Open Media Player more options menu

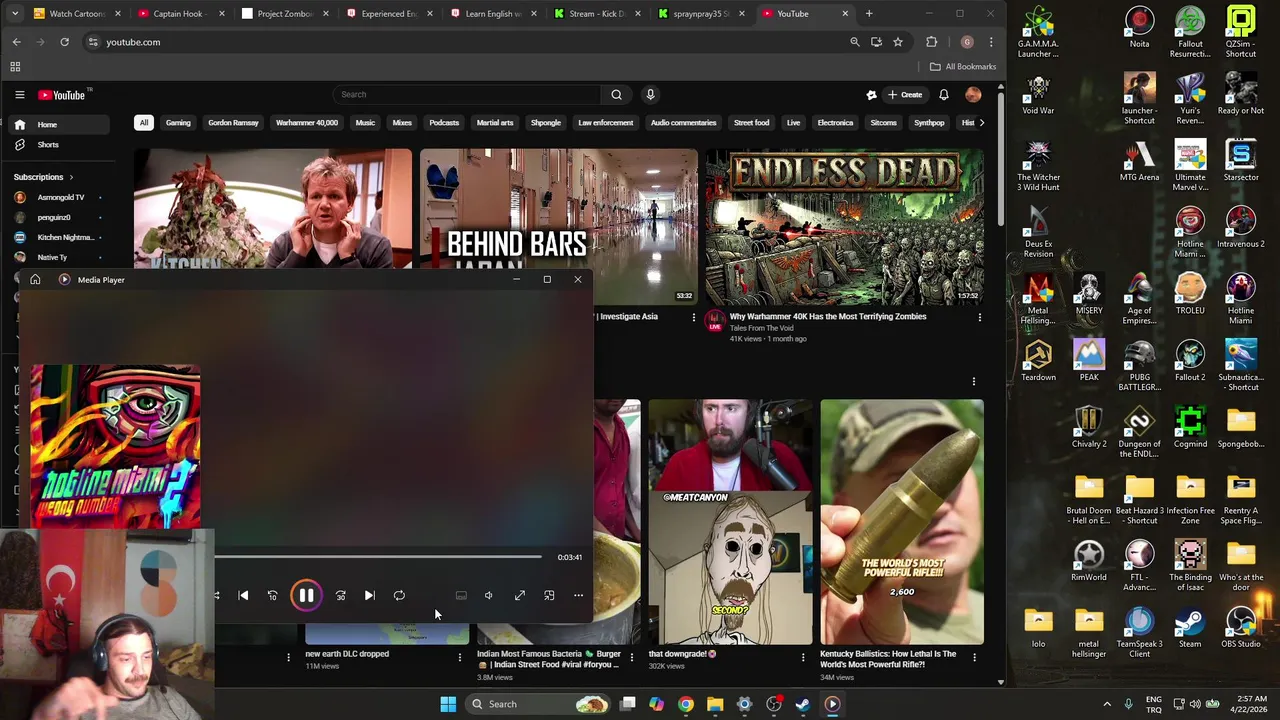[578, 595]
